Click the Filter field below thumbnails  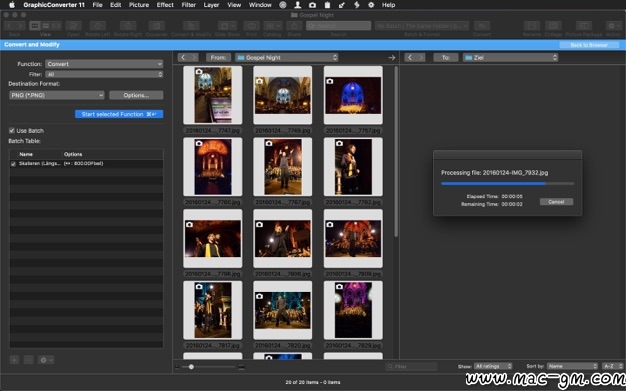tap(411, 366)
